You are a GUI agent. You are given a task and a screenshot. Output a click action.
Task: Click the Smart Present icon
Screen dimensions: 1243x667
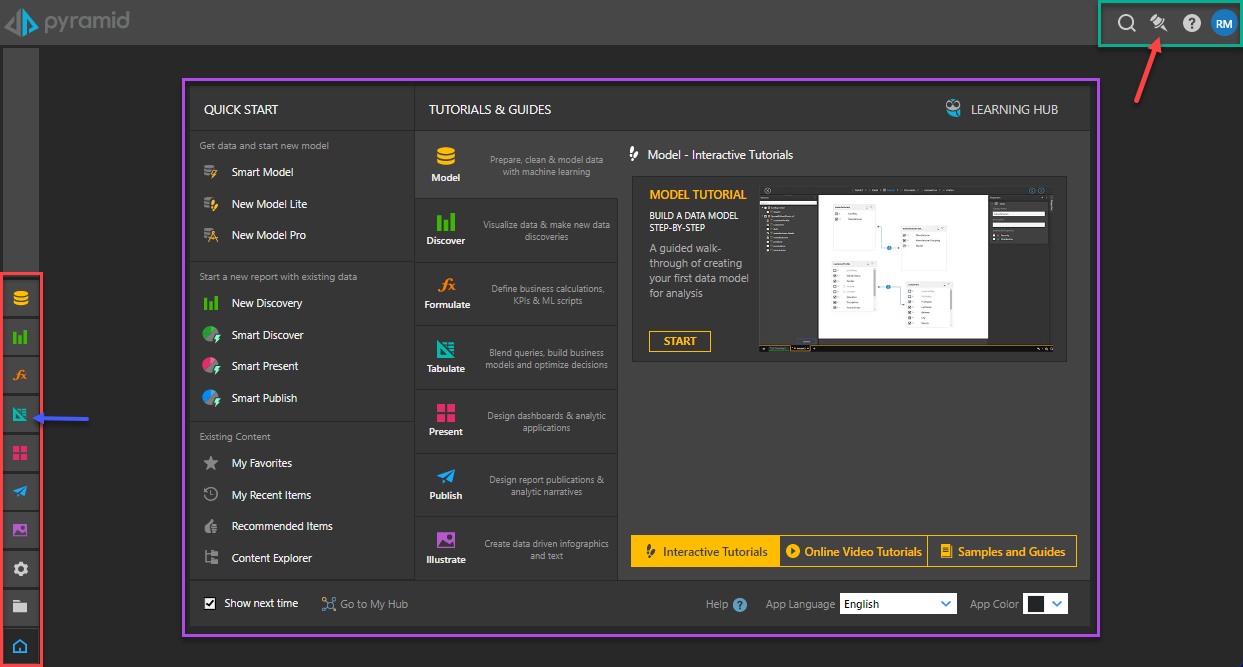click(211, 366)
